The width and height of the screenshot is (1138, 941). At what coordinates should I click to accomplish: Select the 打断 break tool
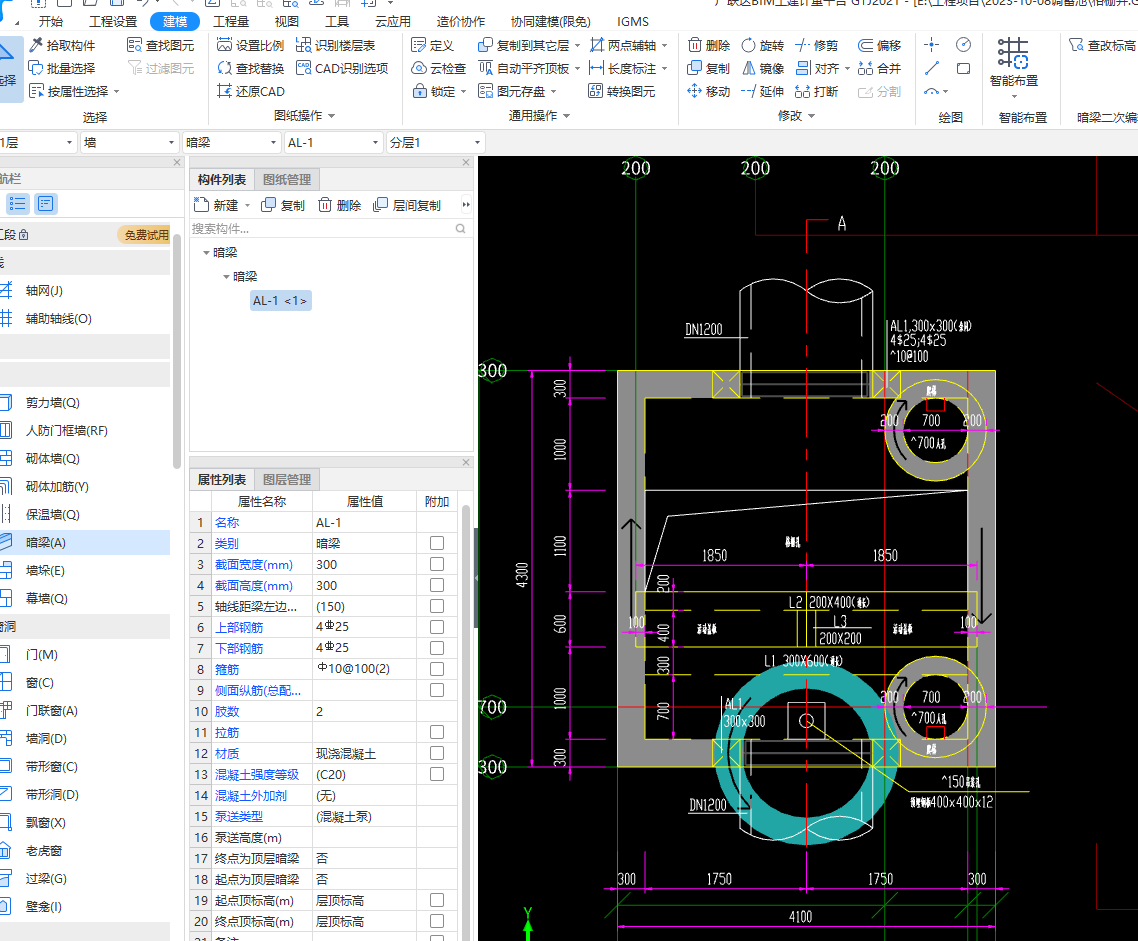(816, 91)
